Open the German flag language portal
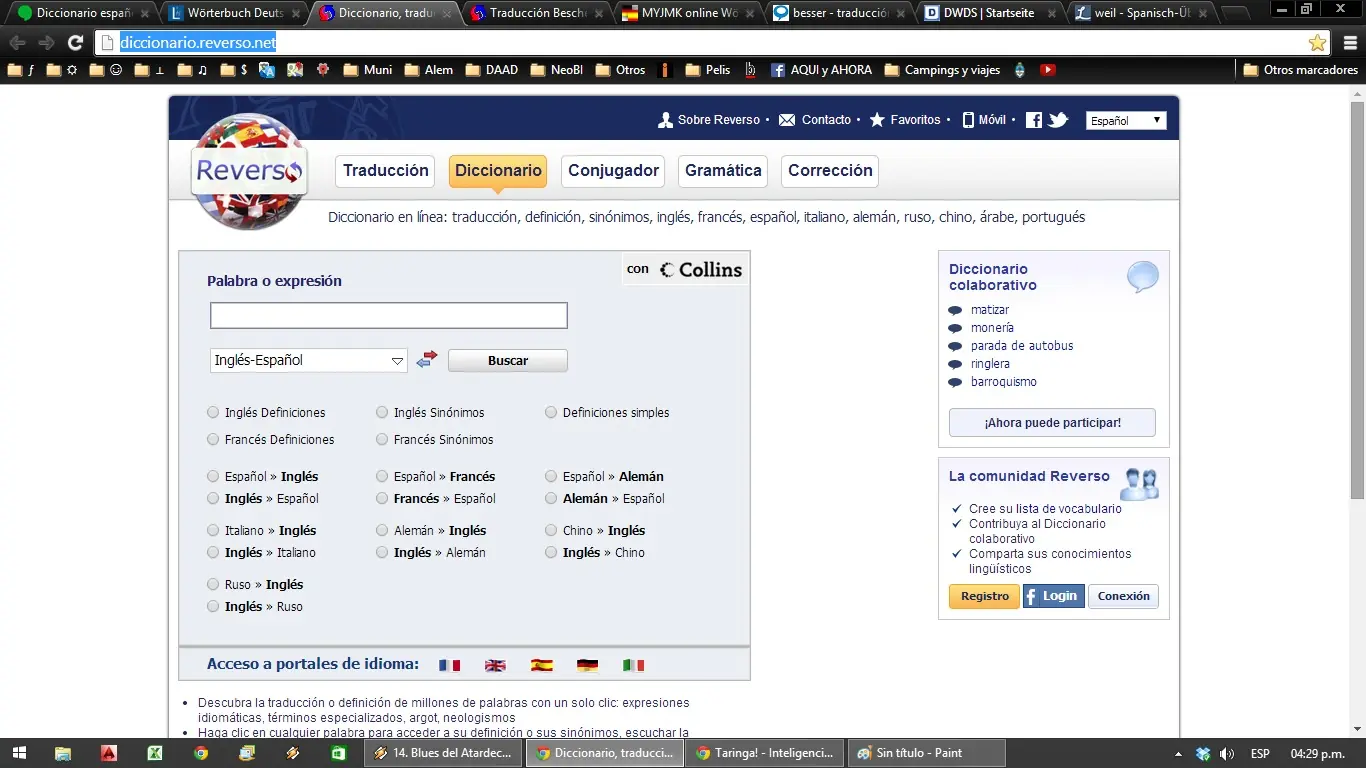 [588, 665]
